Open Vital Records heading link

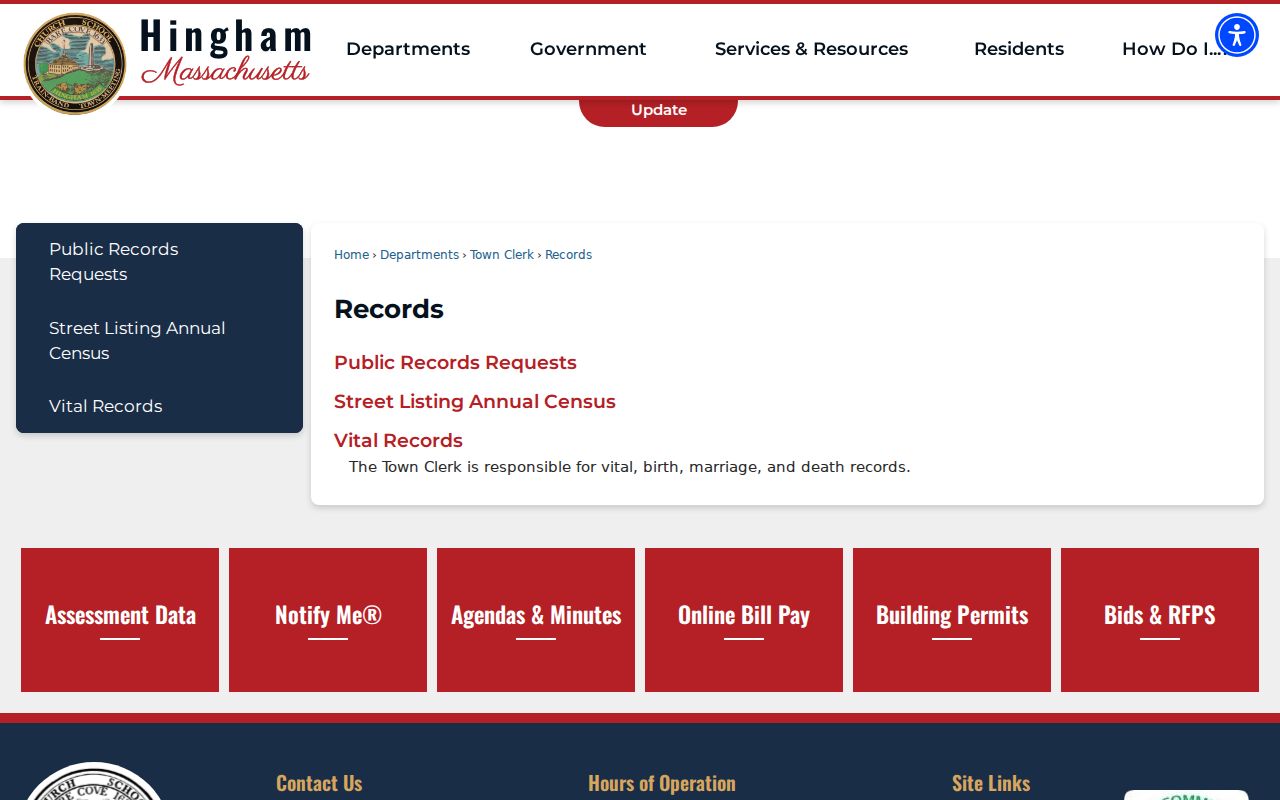coord(398,441)
